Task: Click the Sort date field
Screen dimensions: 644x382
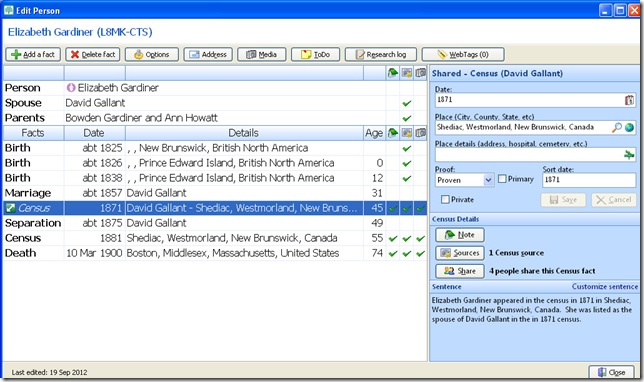Action: [x=589, y=180]
